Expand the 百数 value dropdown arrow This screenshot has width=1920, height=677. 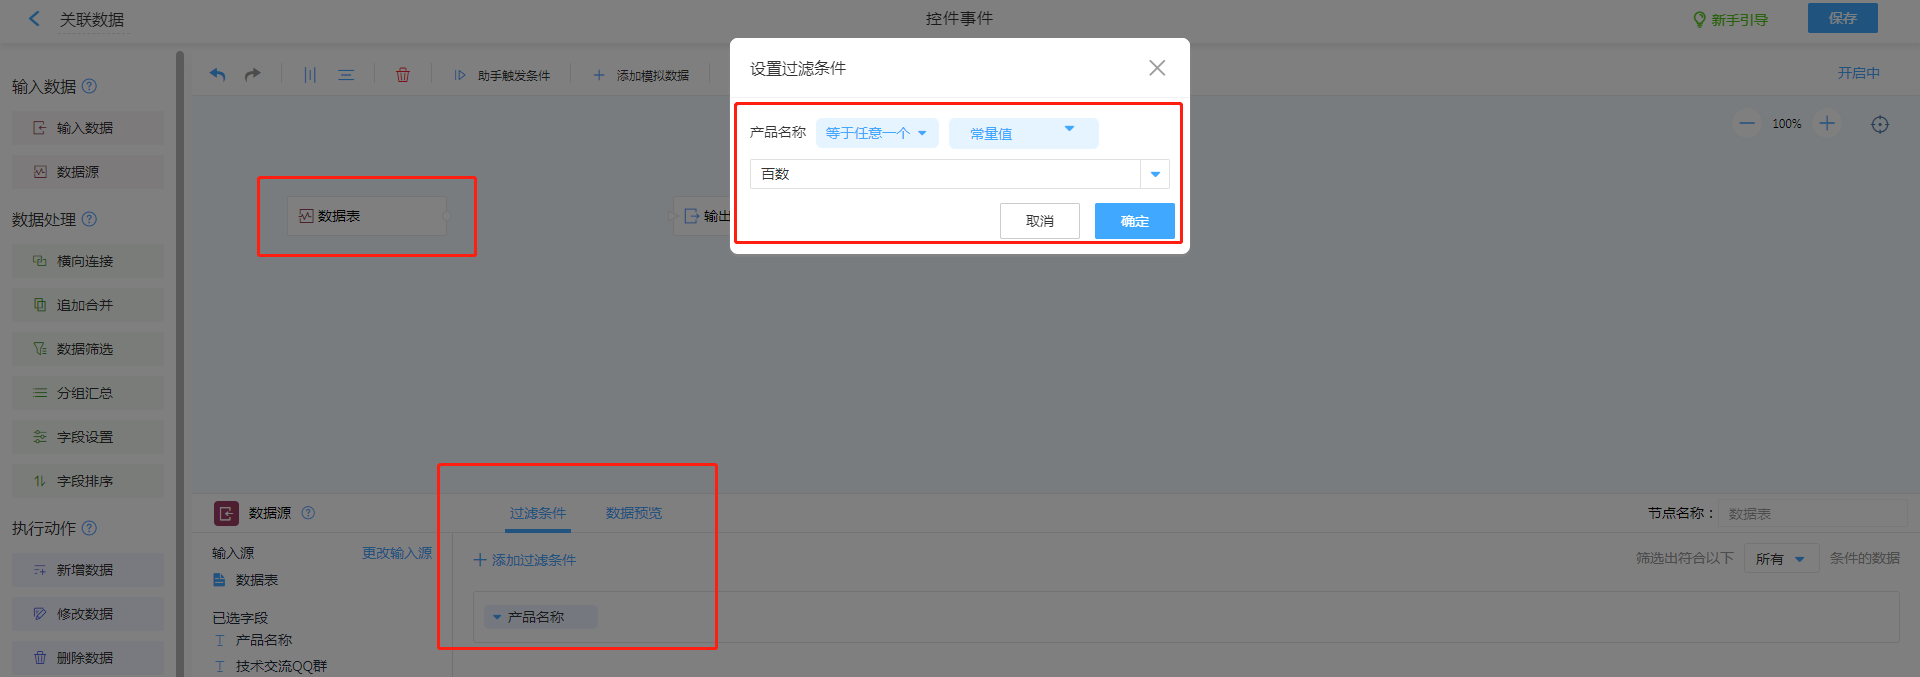(x=1155, y=174)
